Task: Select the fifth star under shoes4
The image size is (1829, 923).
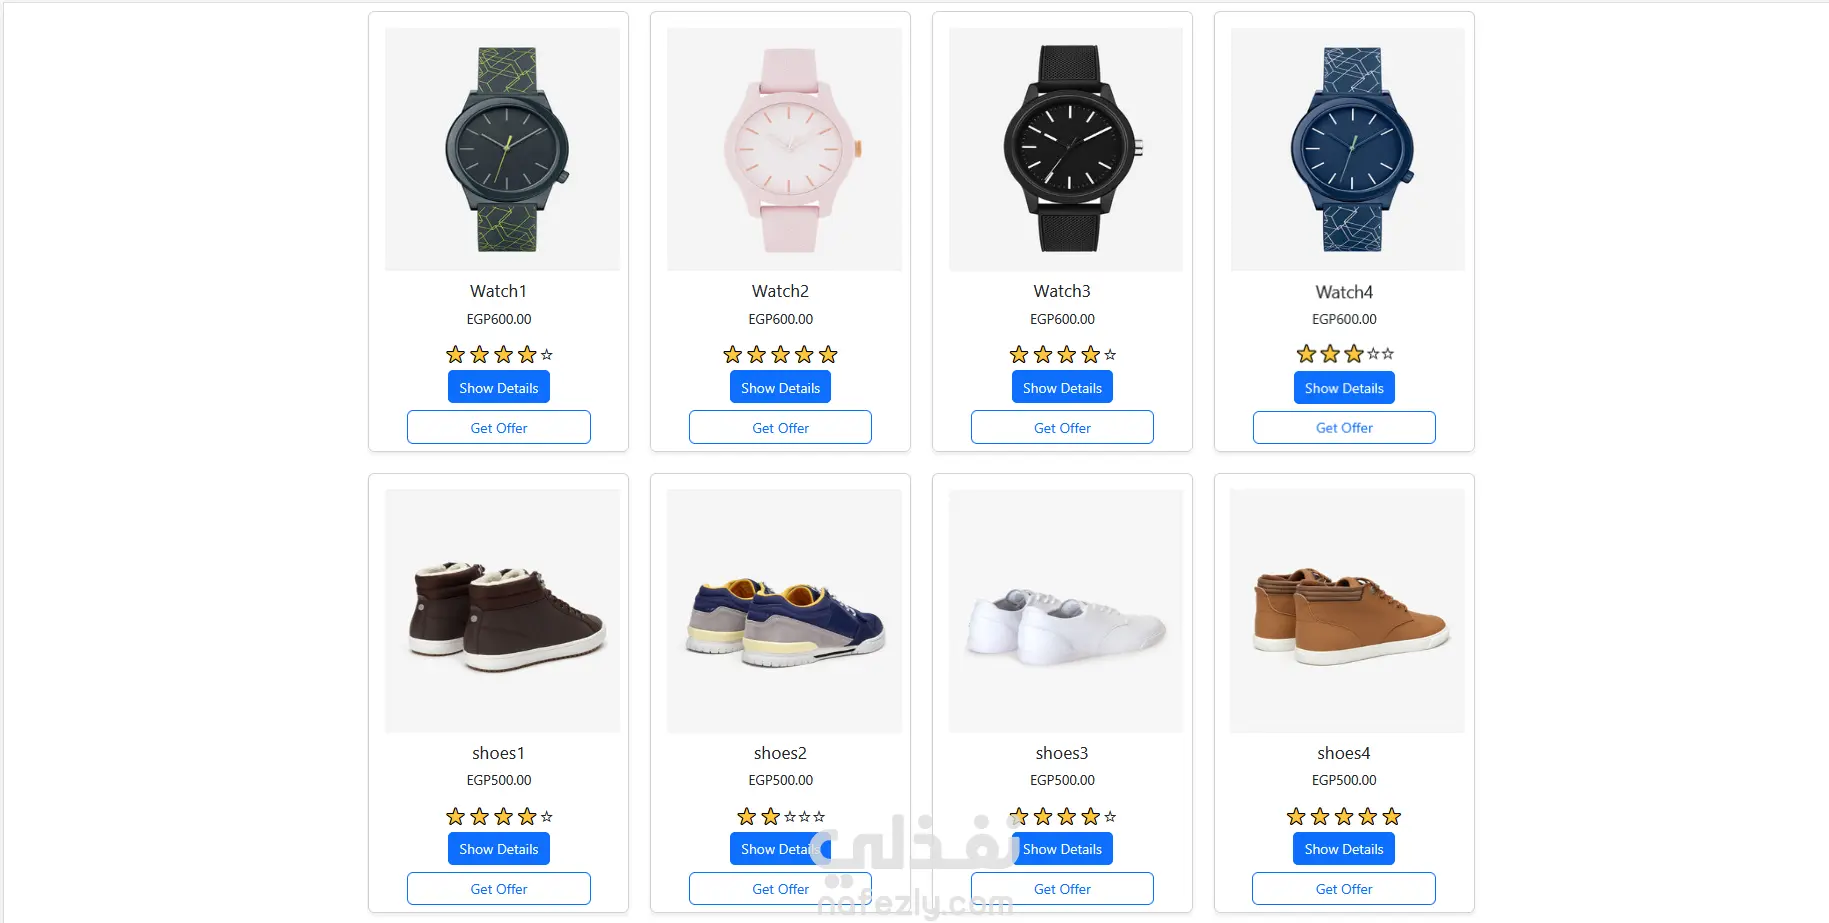Action: pyautogui.click(x=1392, y=816)
